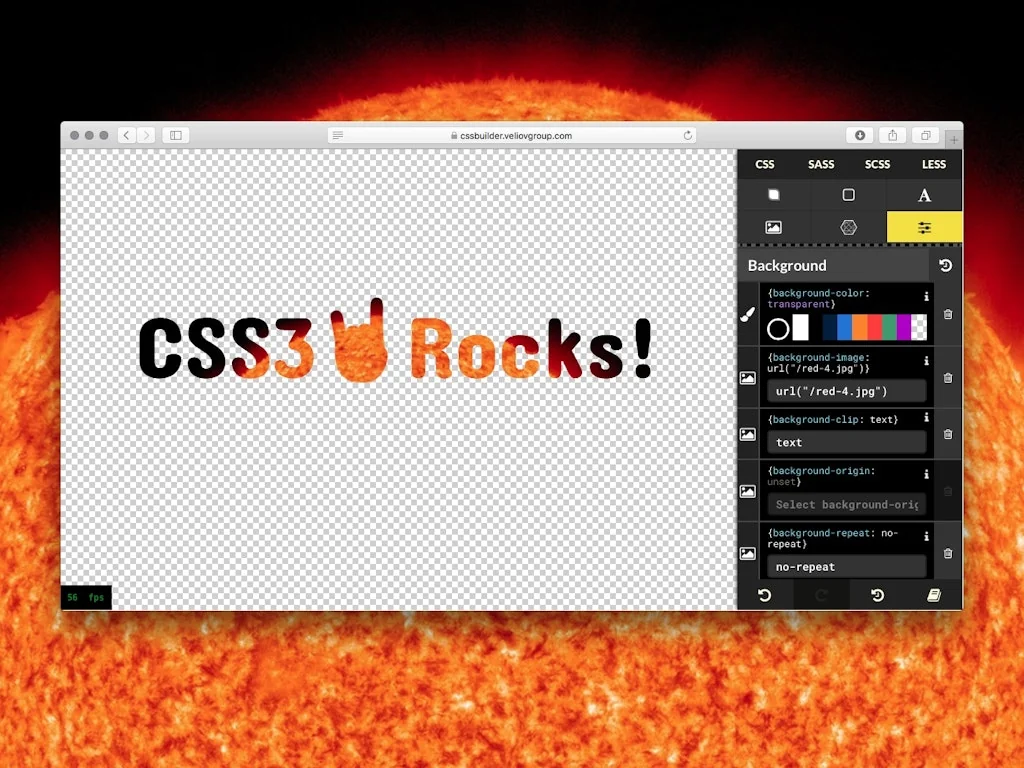1024x768 pixels.
Task: Switch to the LESS tab
Action: [933, 164]
